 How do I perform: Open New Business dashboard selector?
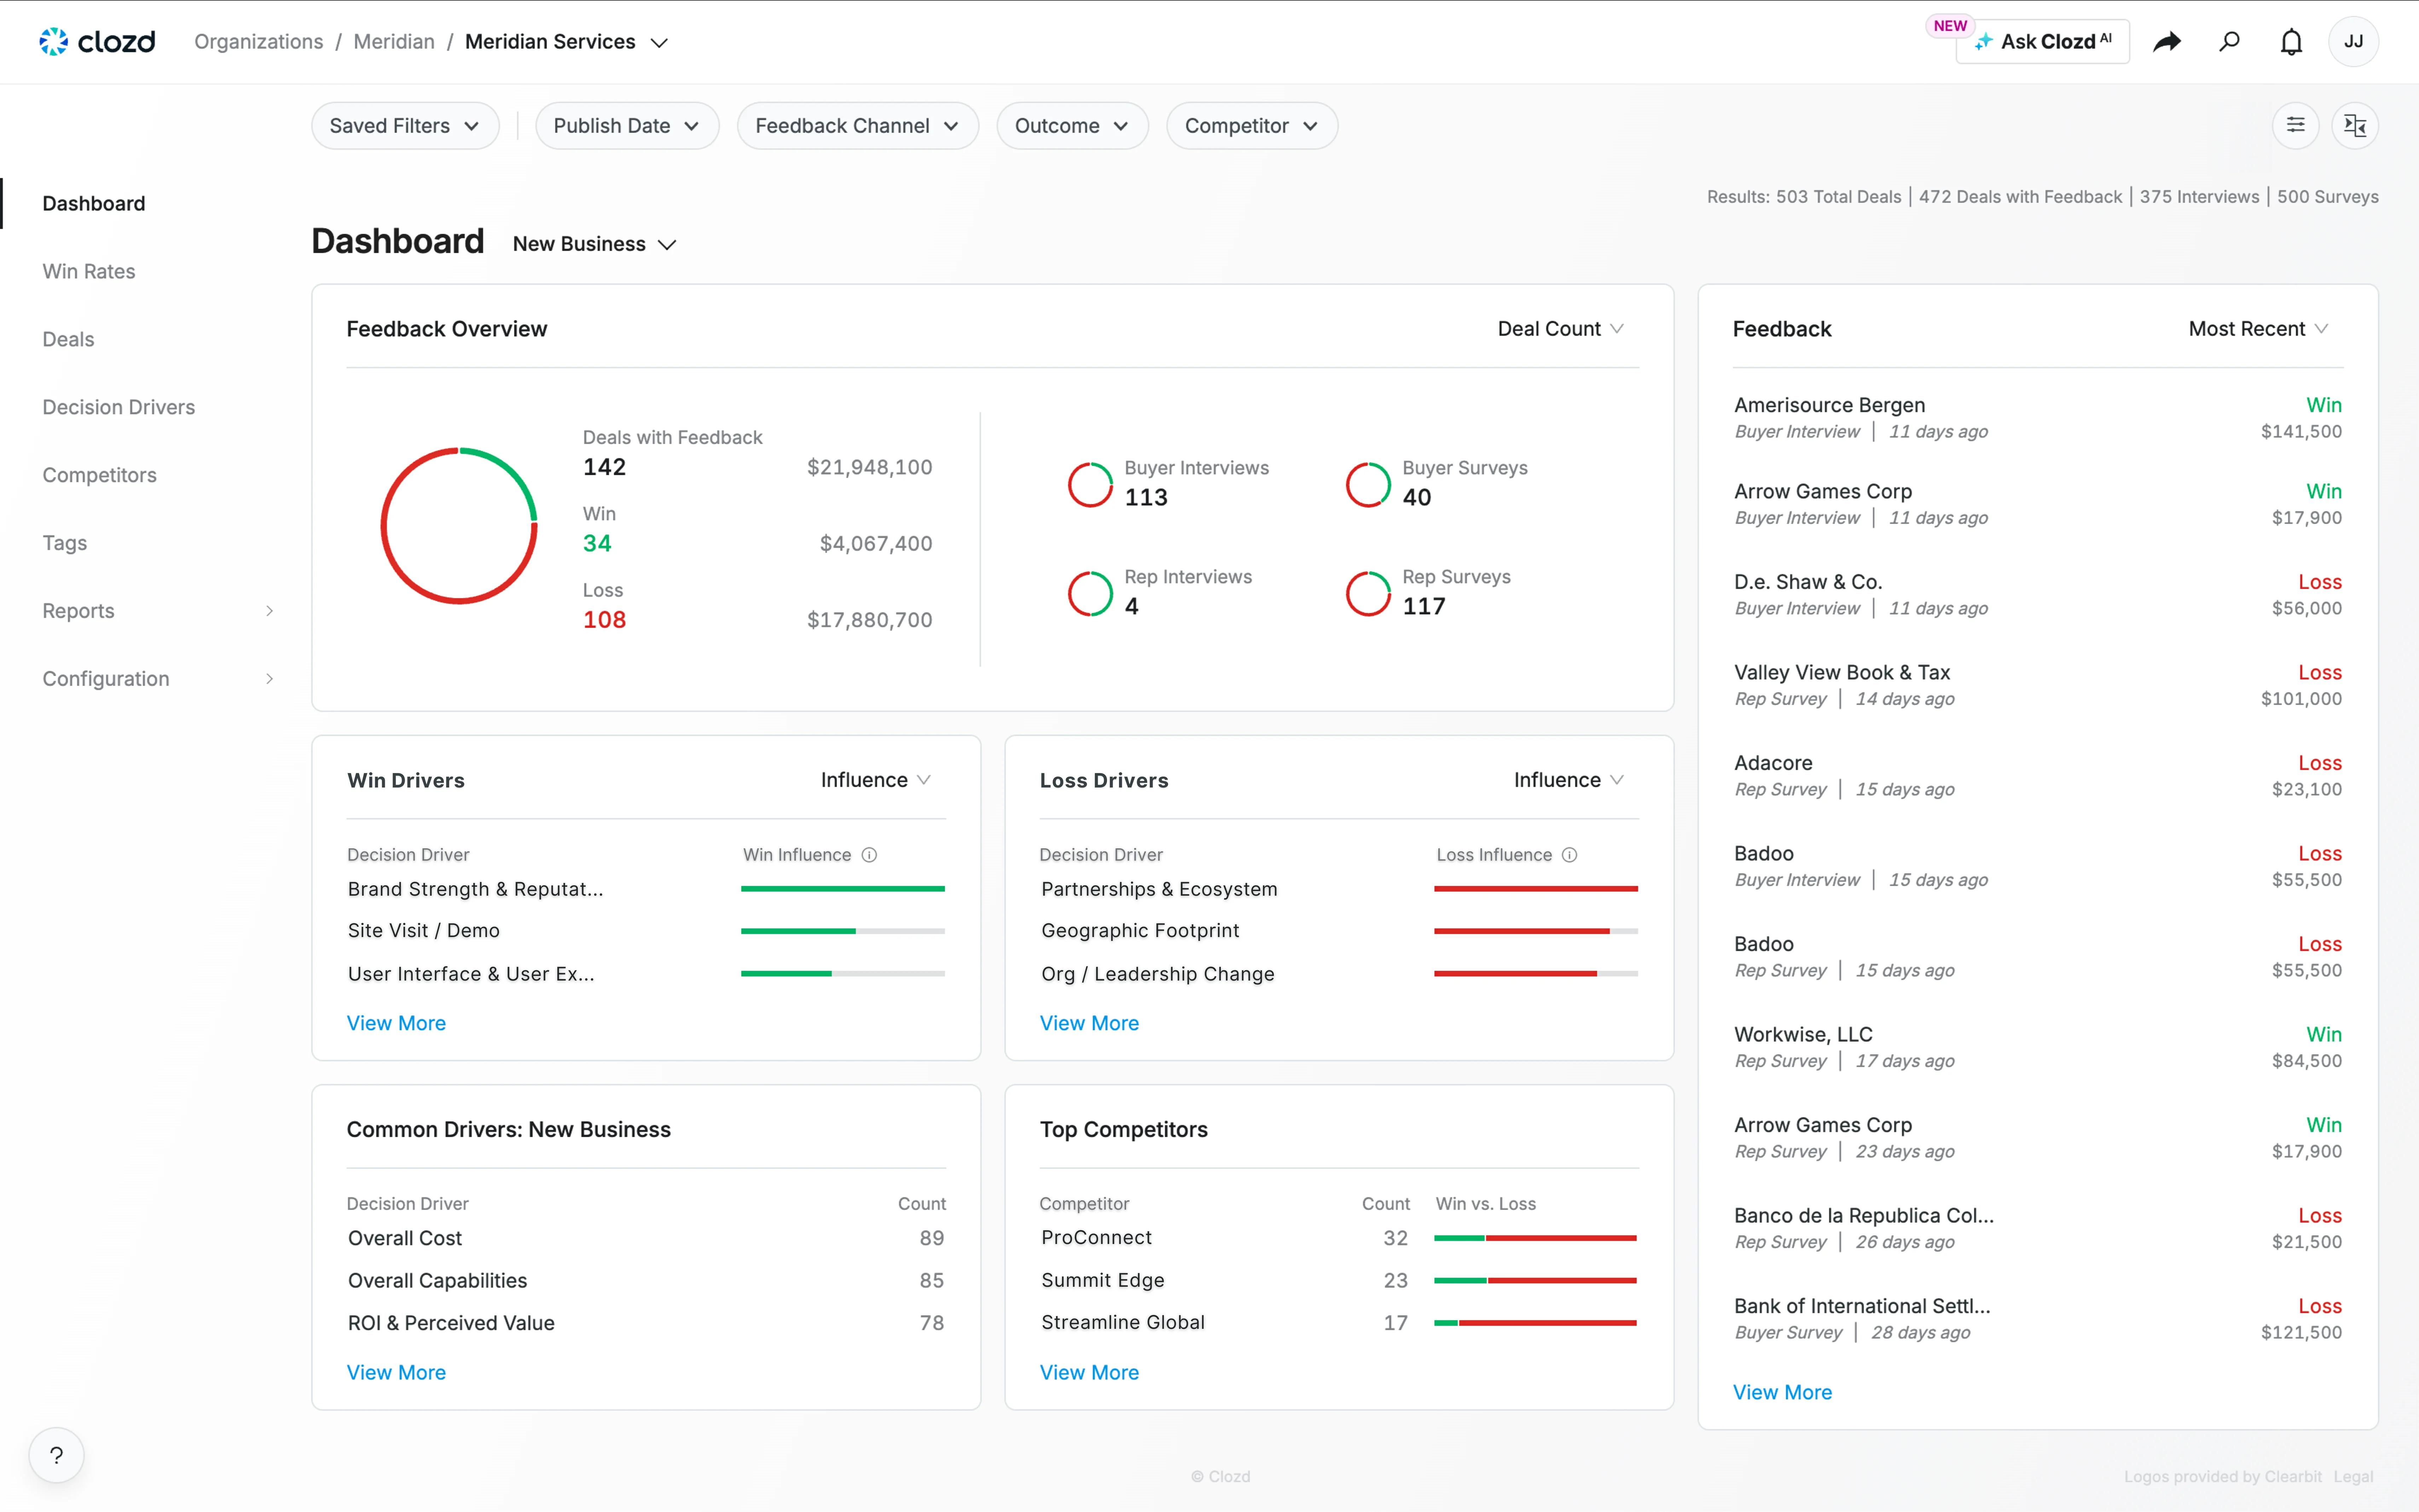click(x=594, y=244)
